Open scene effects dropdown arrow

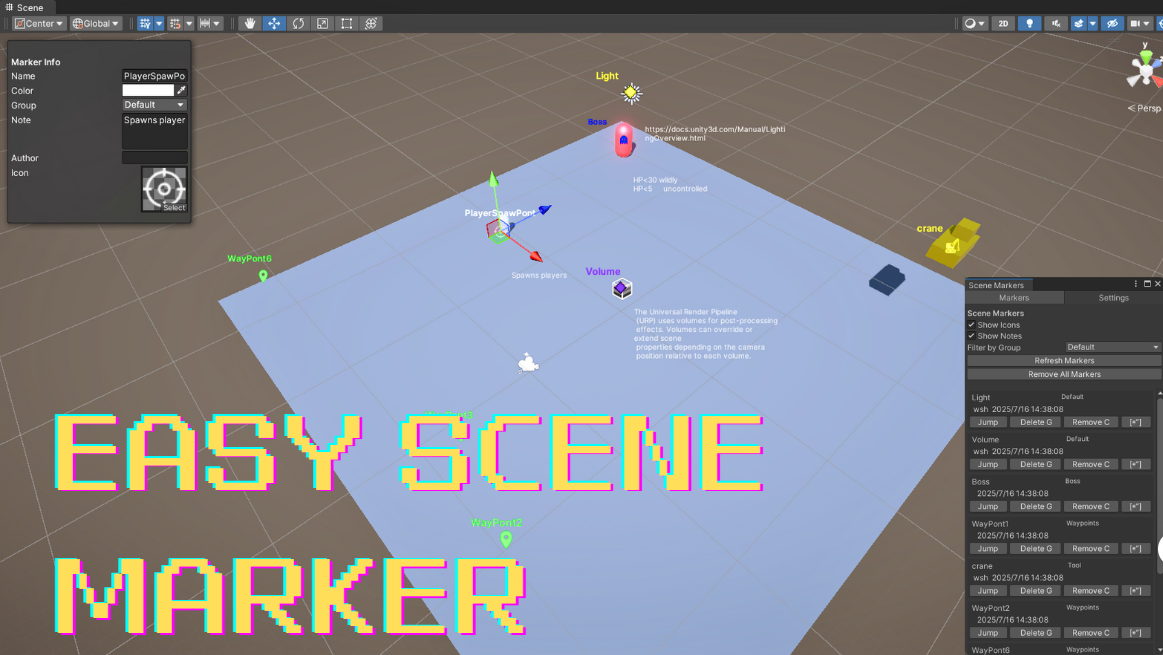click(x=1093, y=24)
